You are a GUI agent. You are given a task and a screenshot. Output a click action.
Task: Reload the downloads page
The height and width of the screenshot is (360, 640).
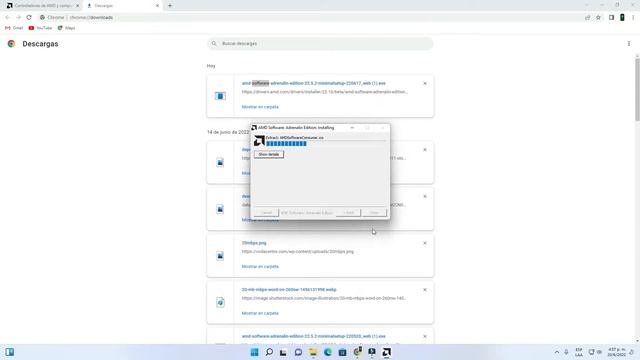tap(29, 18)
